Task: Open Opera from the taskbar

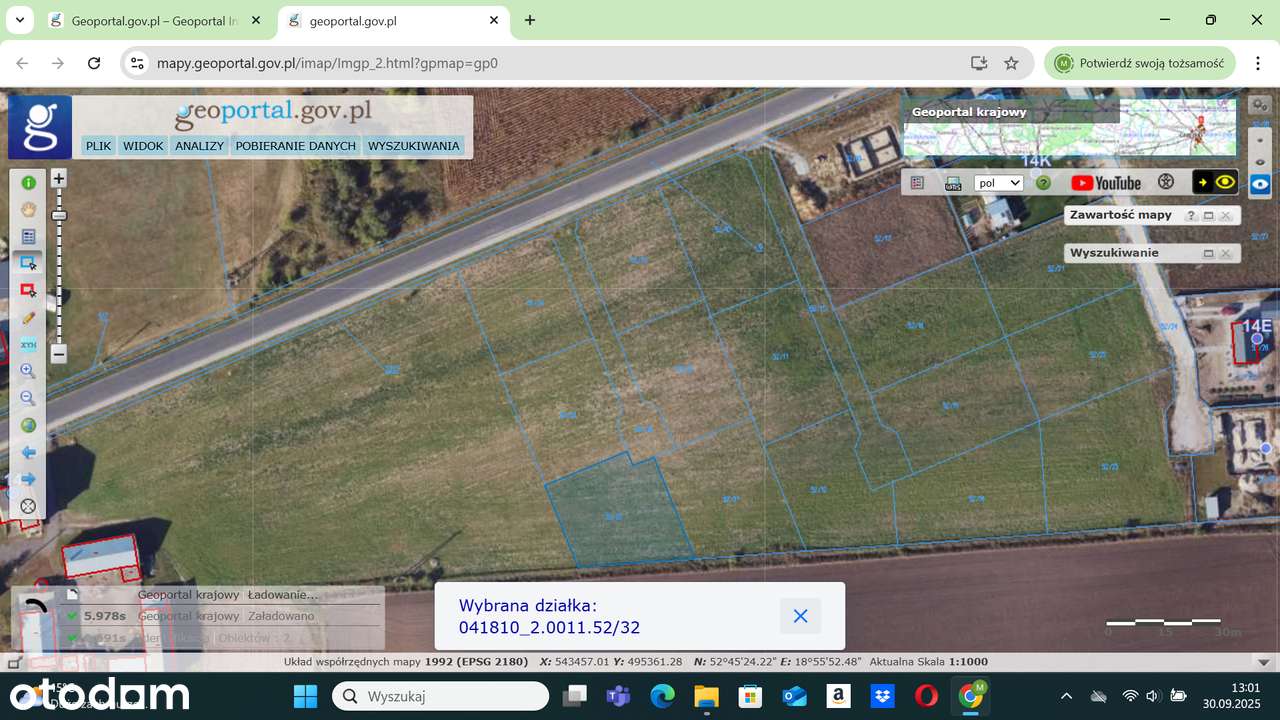Action: pyautogui.click(x=926, y=696)
